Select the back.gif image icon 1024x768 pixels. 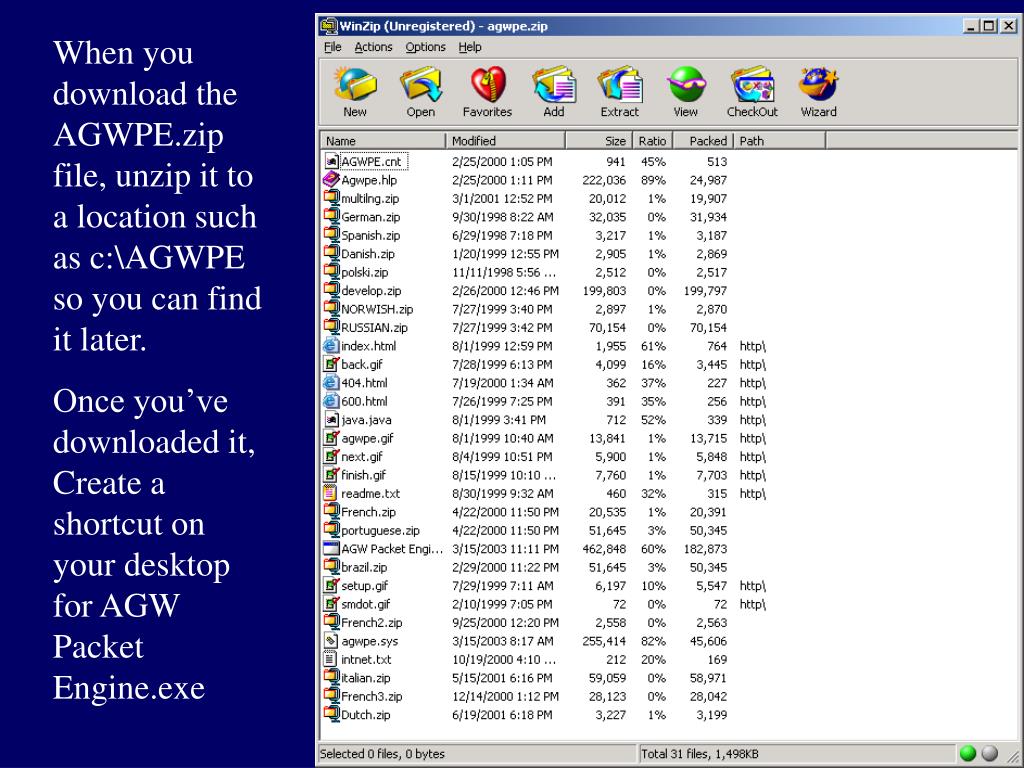click(x=331, y=364)
